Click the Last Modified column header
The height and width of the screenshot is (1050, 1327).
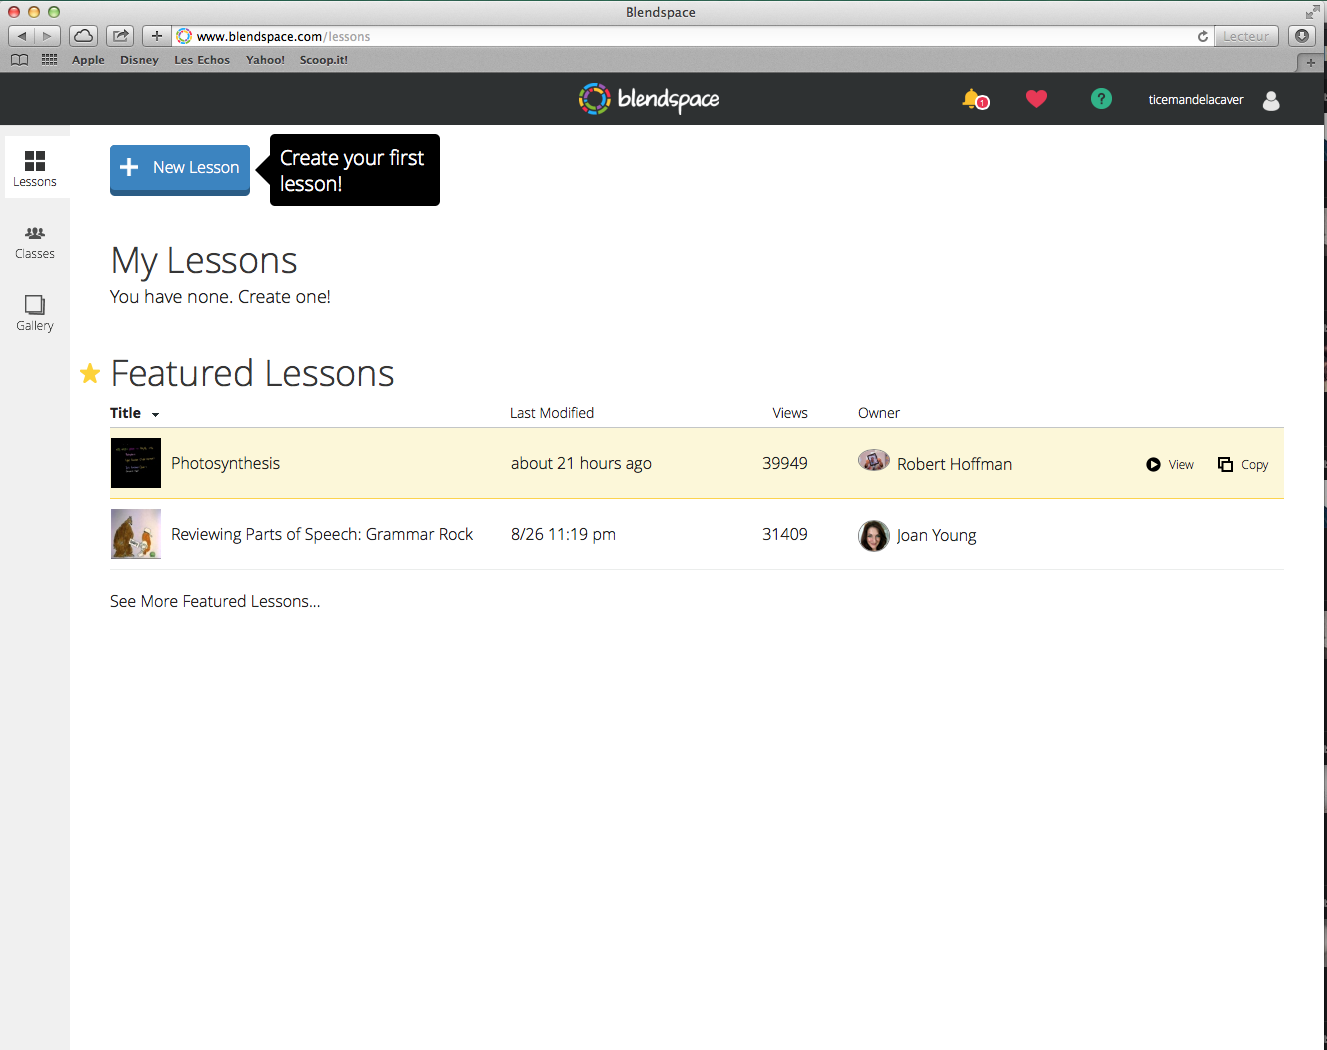coord(552,413)
